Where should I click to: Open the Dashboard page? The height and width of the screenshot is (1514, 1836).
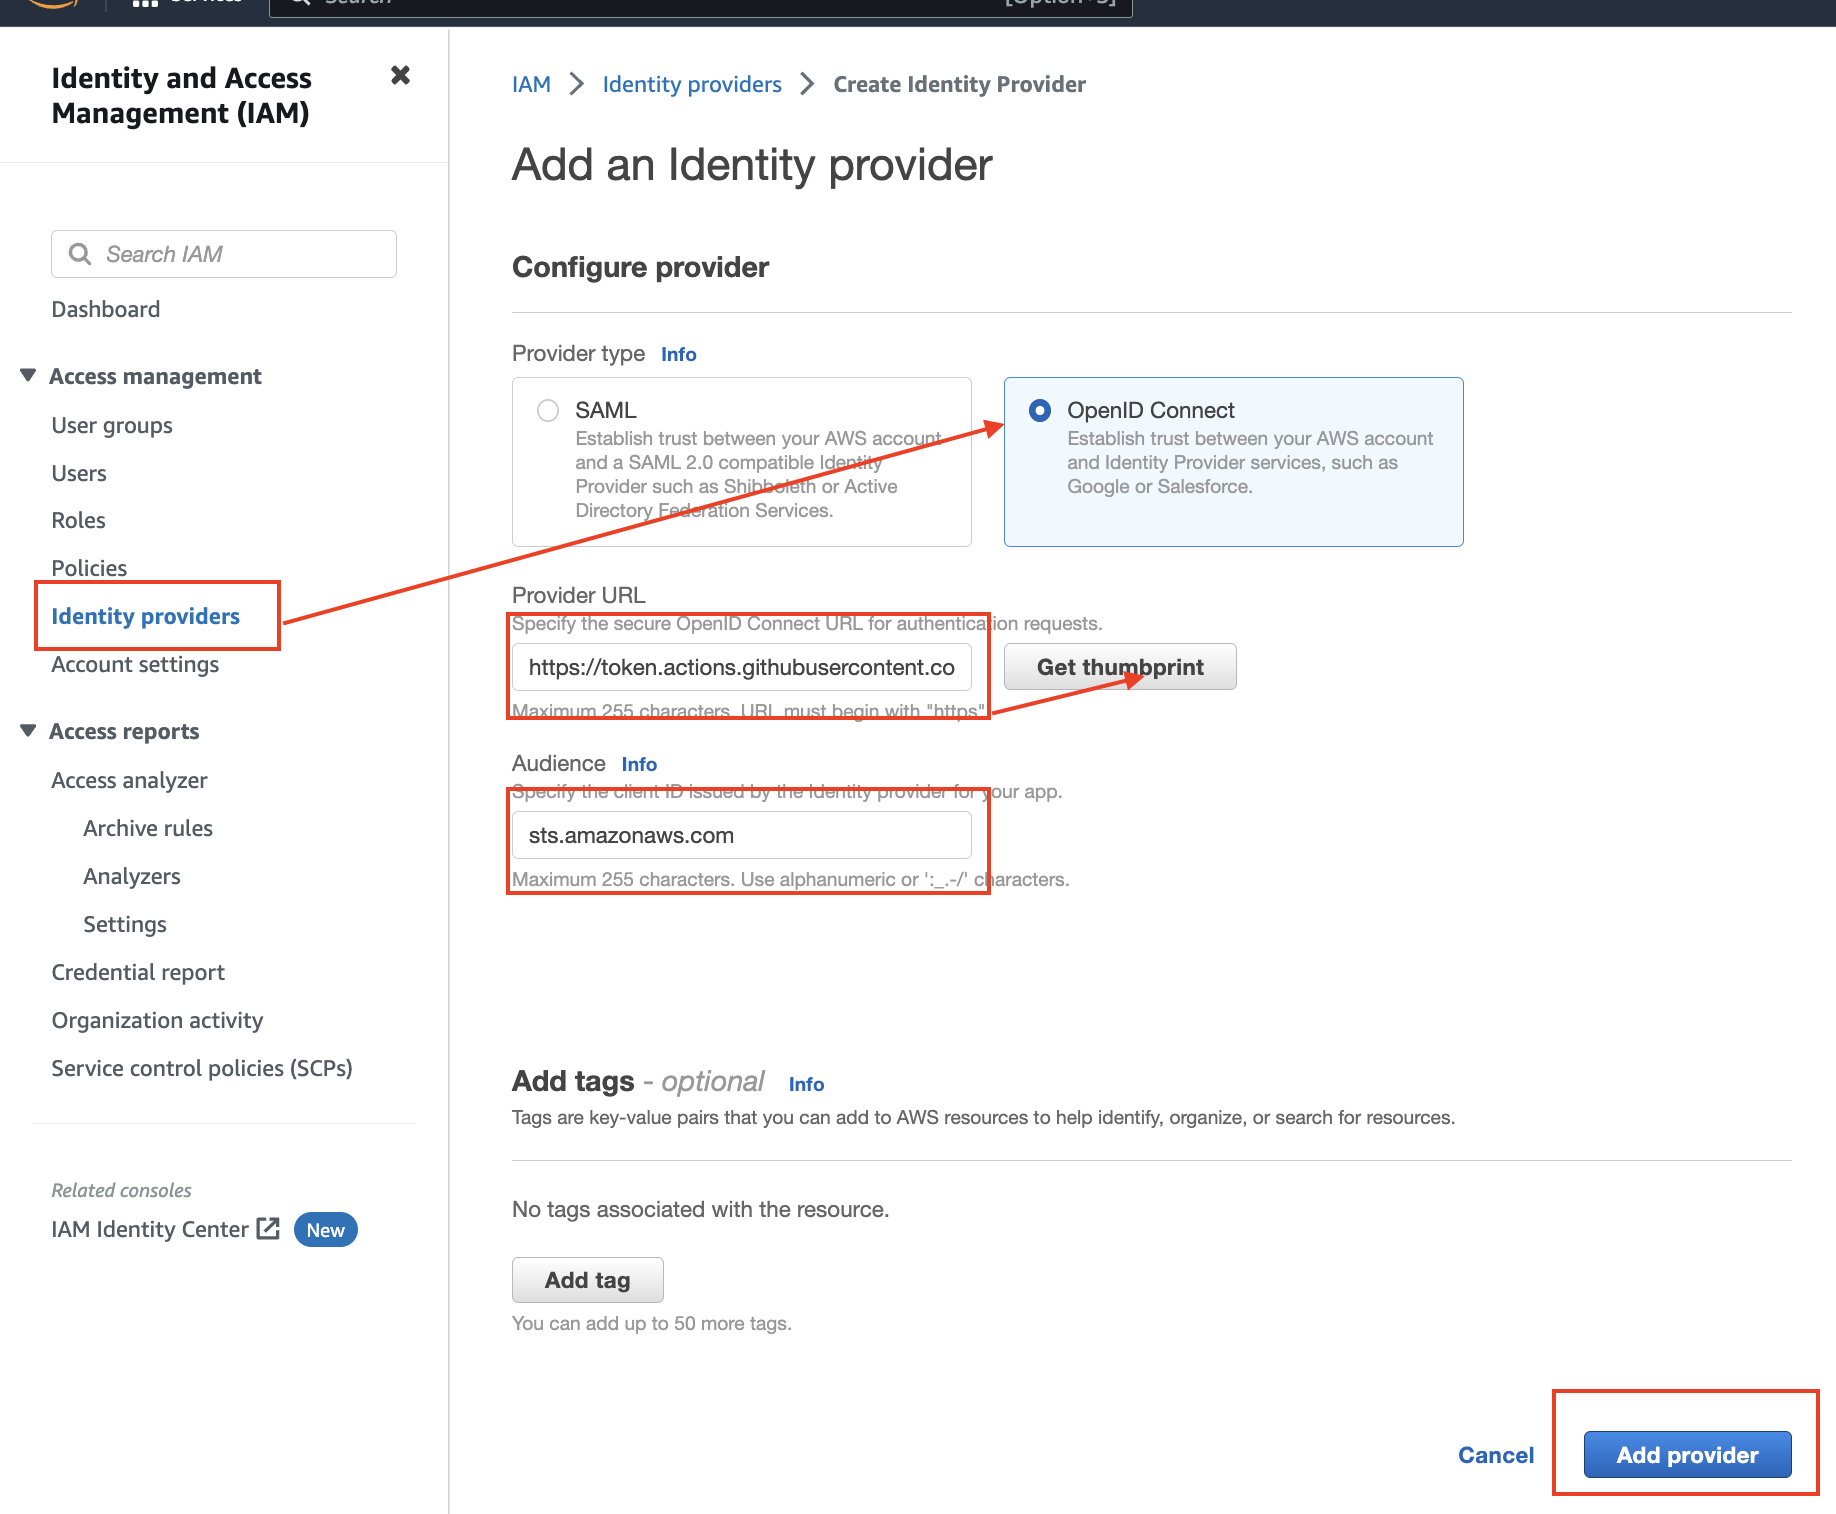click(106, 309)
